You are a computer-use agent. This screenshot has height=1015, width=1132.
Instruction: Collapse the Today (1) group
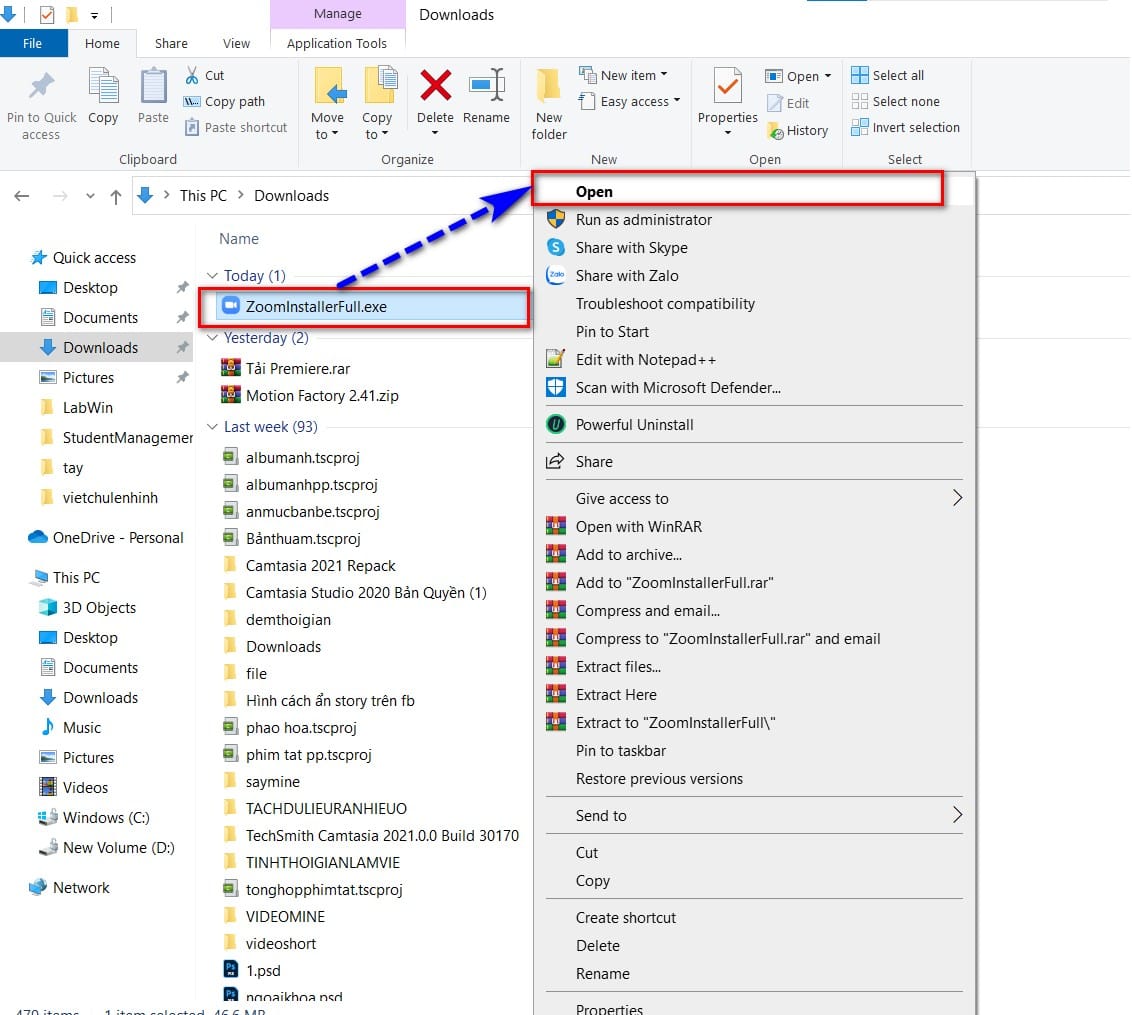point(212,276)
